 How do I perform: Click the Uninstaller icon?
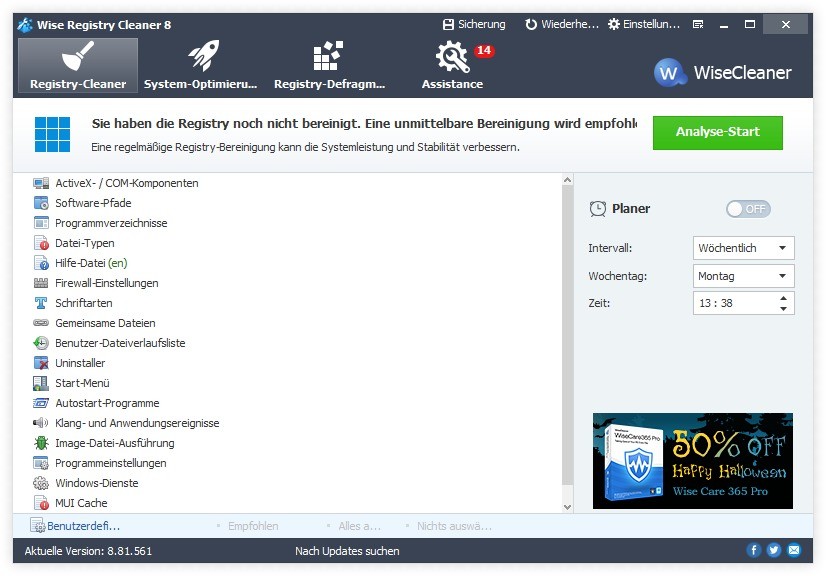[41, 363]
